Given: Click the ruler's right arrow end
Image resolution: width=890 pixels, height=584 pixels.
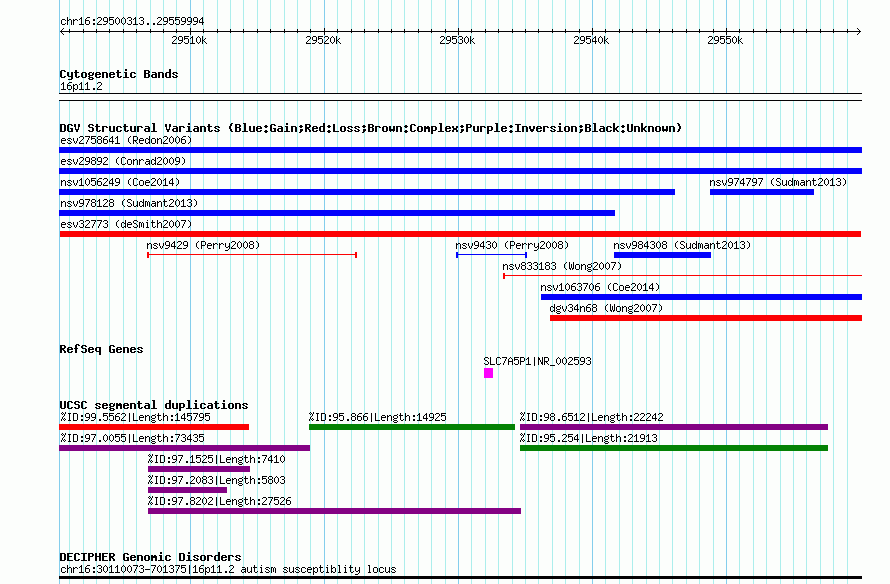Looking at the screenshot, I should click(x=859, y=32).
